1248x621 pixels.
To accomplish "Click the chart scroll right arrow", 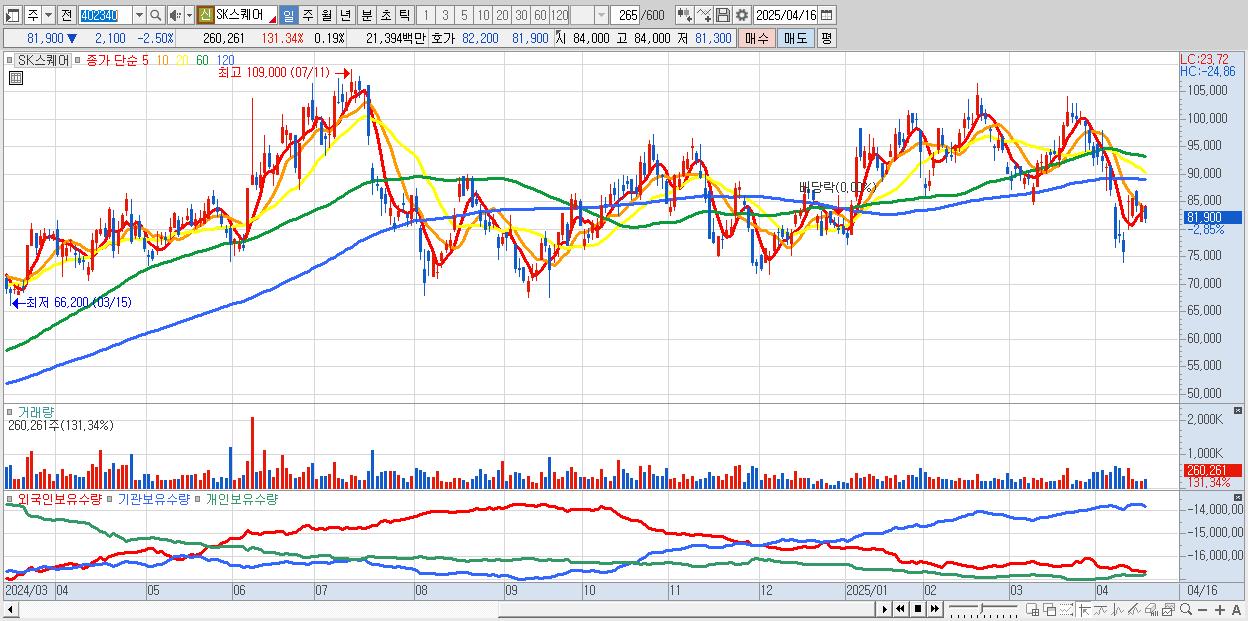I will pyautogui.click(x=884, y=609).
